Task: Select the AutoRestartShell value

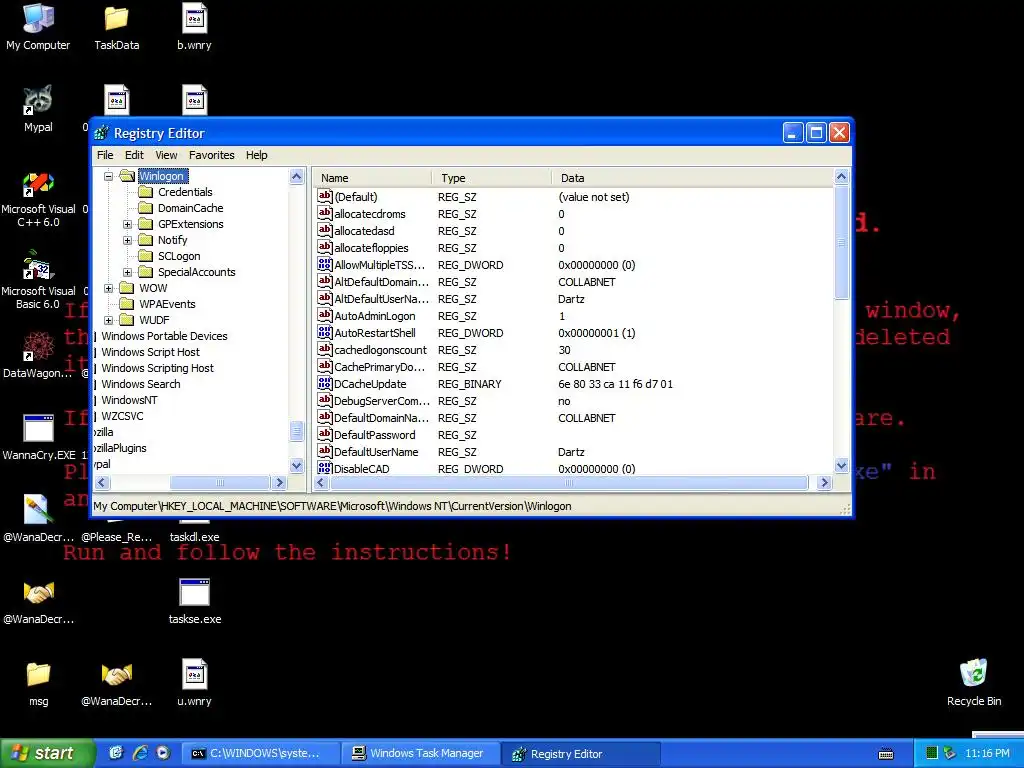Action: 375,333
